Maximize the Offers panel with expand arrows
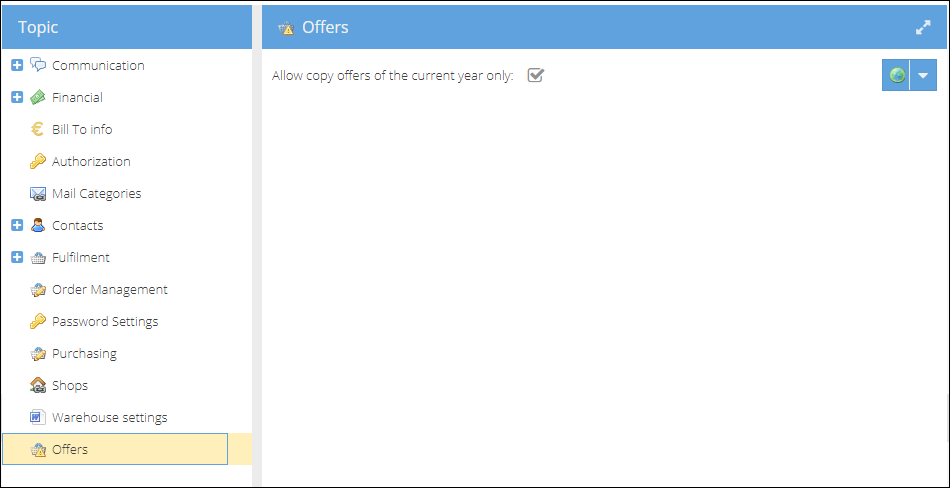Viewport: 950px width, 488px height. point(923,27)
